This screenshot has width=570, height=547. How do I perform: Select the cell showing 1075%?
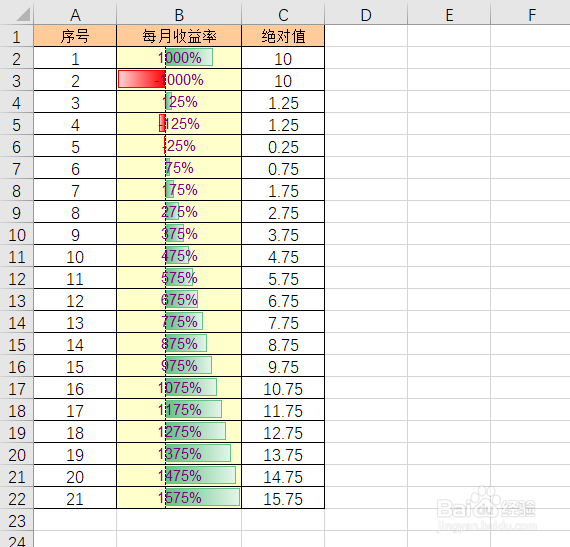pyautogui.click(x=179, y=388)
